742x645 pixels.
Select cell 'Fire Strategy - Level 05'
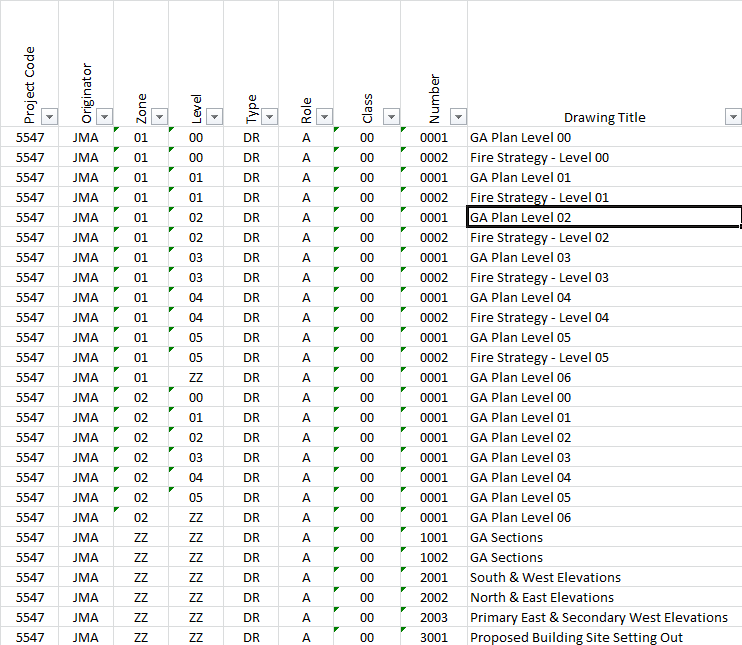coord(604,357)
